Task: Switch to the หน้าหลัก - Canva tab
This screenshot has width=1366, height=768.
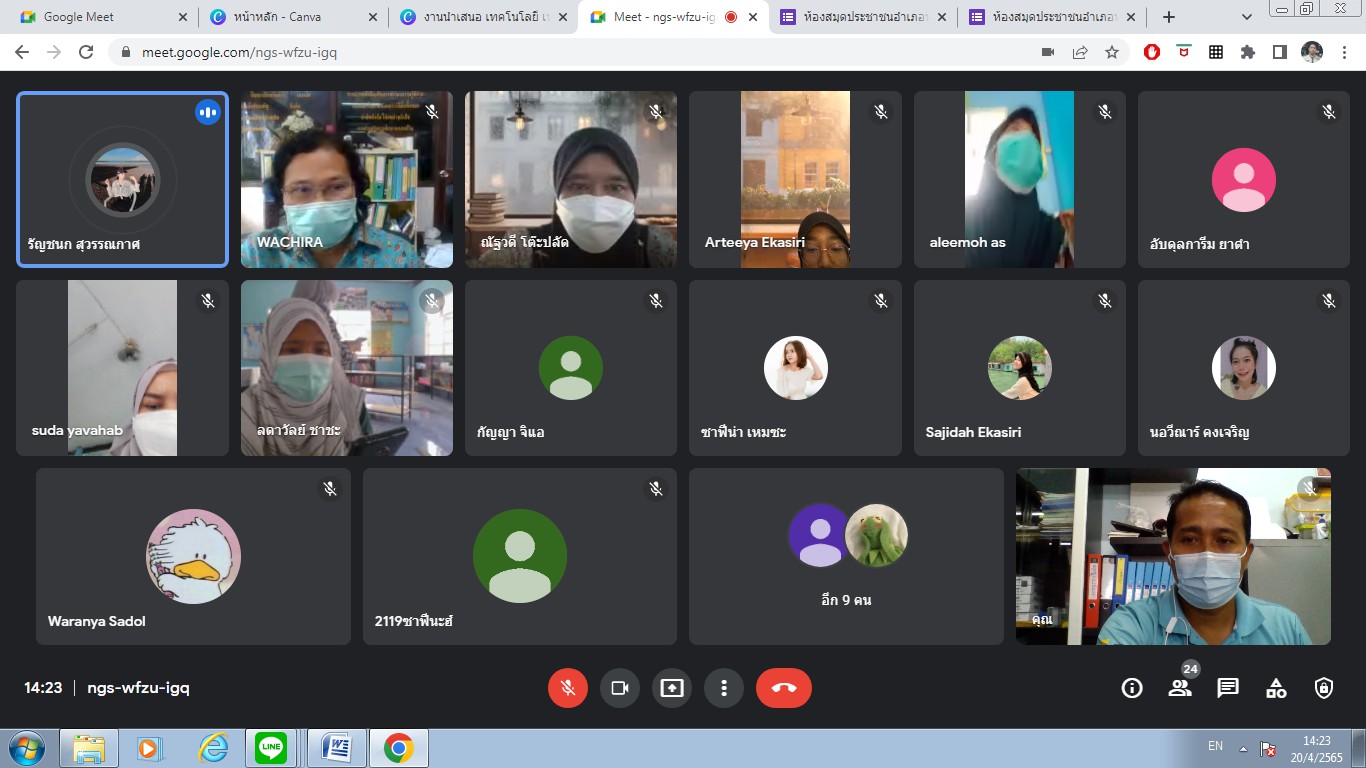Action: (x=290, y=17)
